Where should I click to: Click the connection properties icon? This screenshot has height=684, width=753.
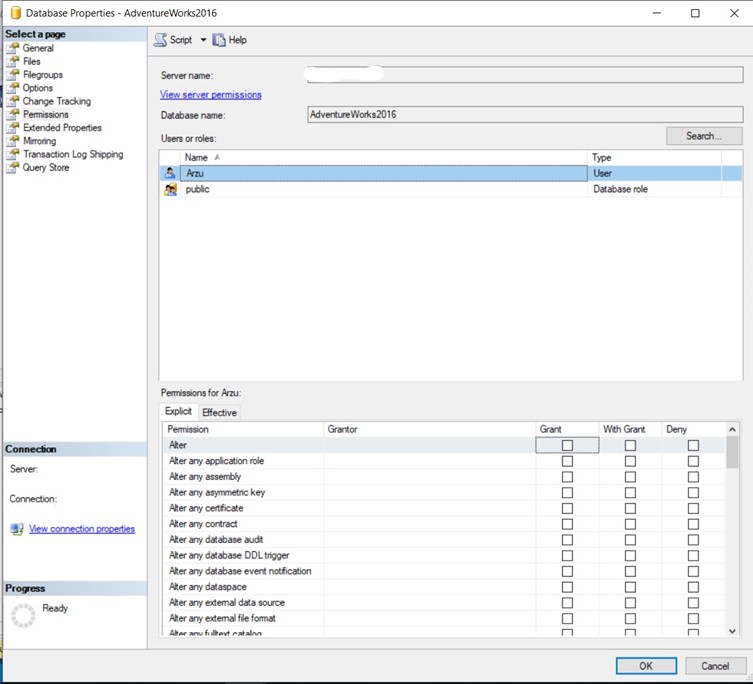click(17, 529)
